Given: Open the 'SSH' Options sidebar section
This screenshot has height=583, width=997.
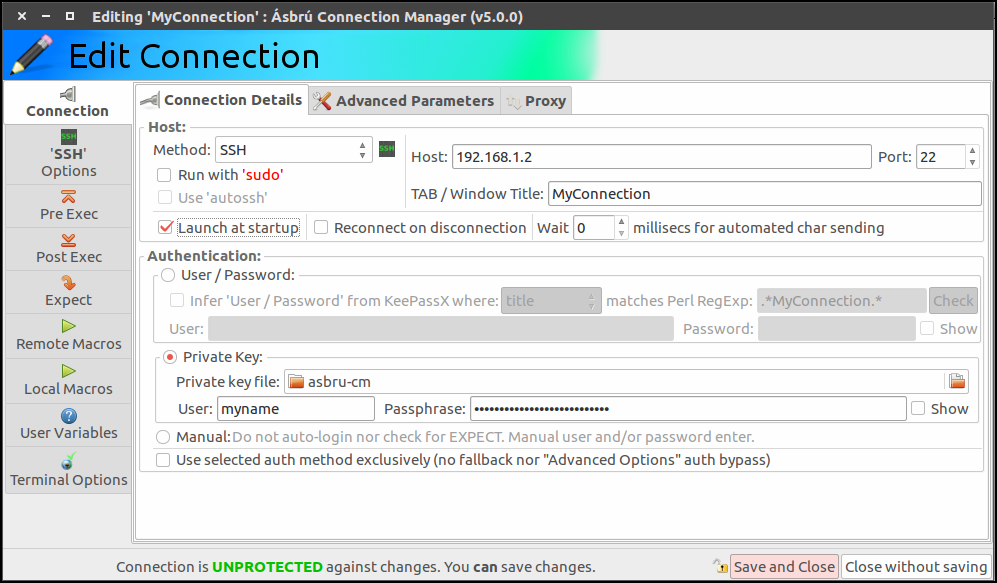Looking at the screenshot, I should click(69, 154).
